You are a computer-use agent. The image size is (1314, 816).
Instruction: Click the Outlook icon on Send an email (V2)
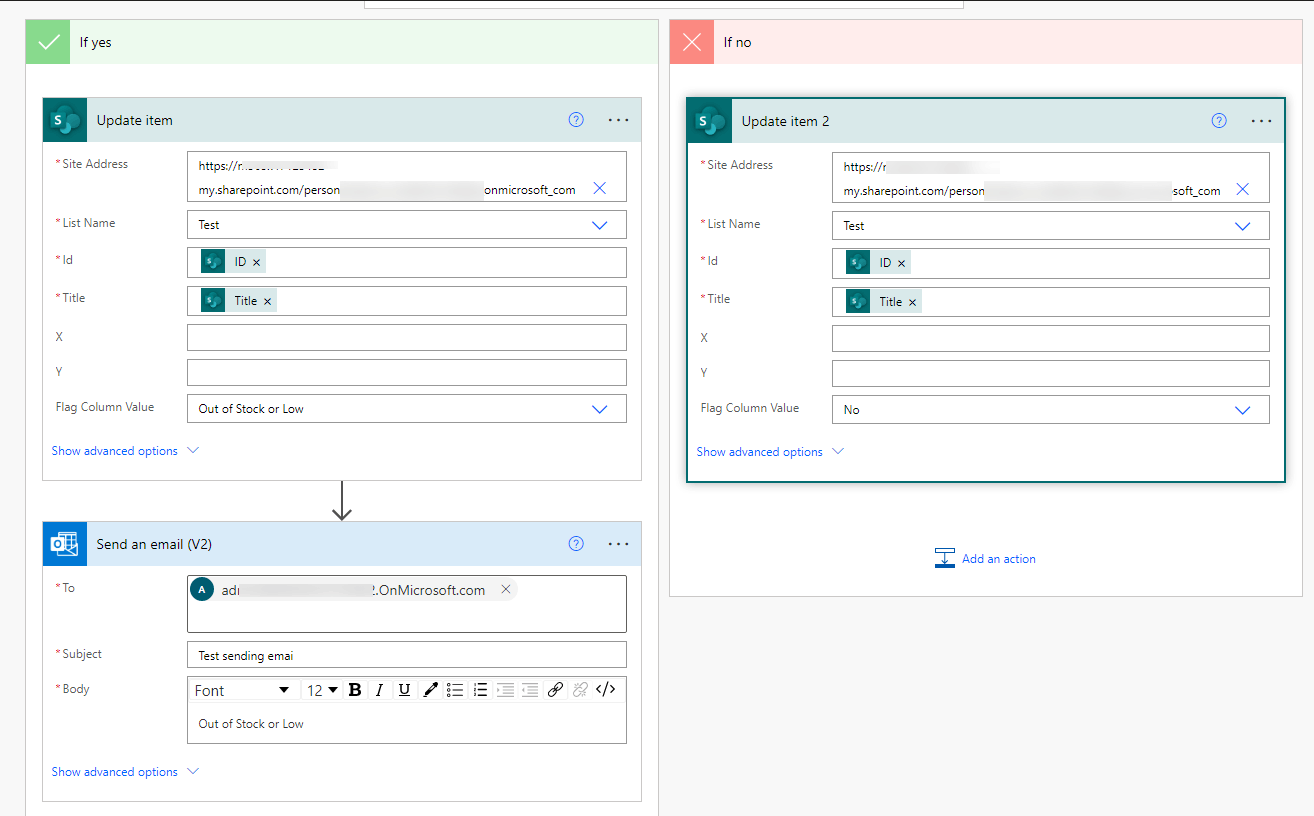tap(64, 543)
